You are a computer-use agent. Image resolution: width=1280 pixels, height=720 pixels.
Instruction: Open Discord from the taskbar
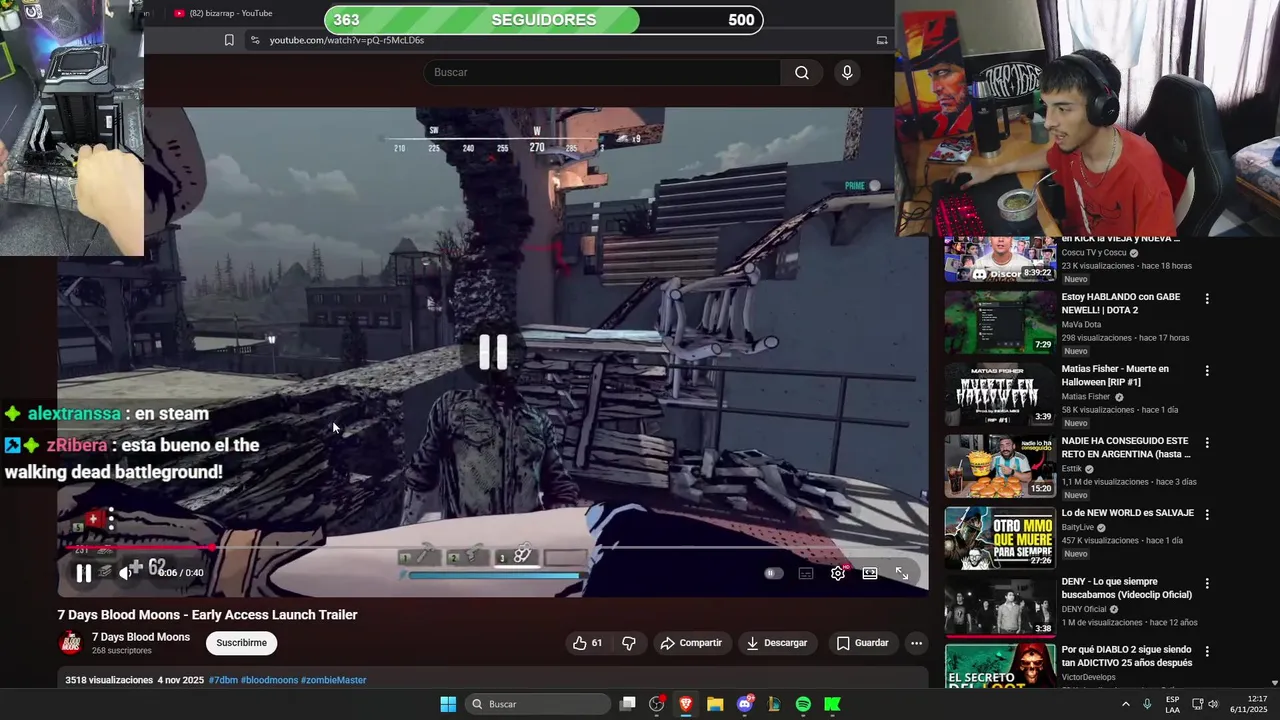pos(745,704)
